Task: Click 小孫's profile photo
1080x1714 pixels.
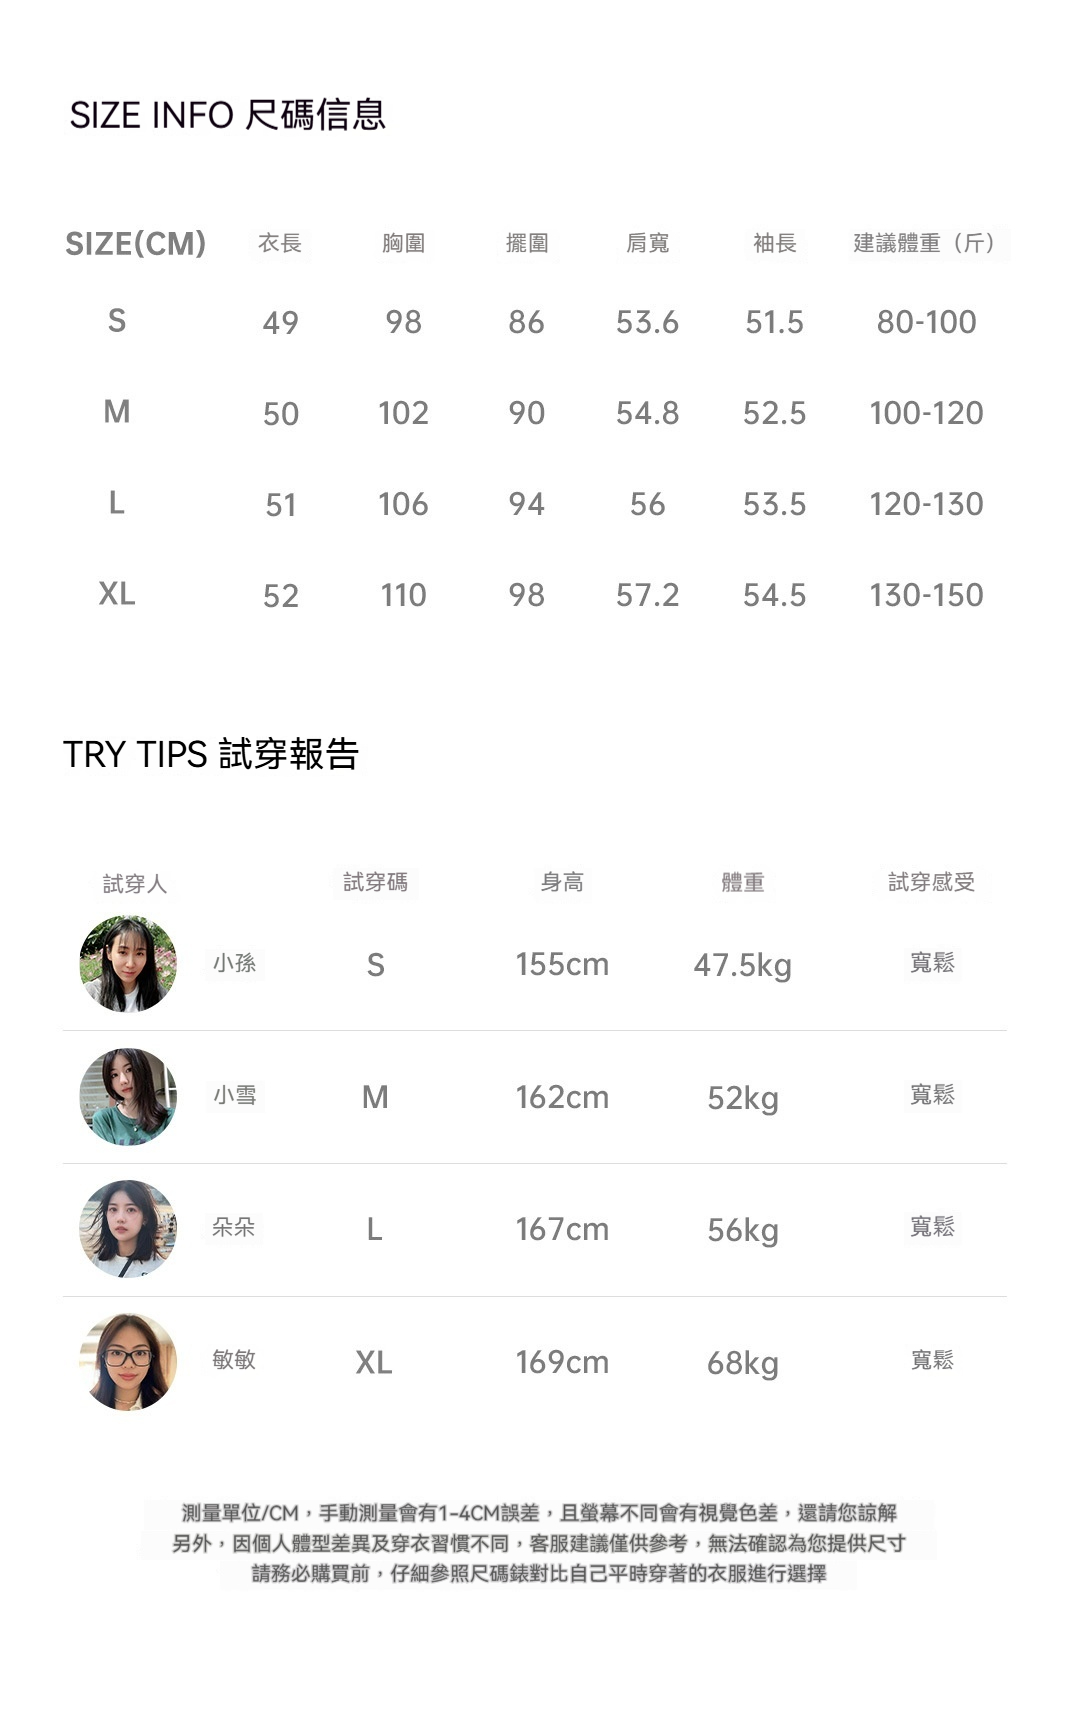Action: 128,964
